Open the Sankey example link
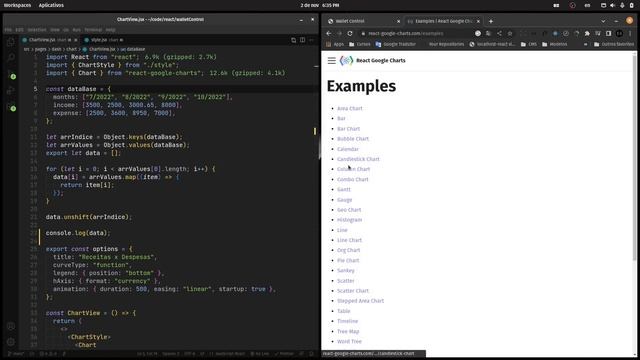Screen dimensions: 640x360 coord(346,270)
